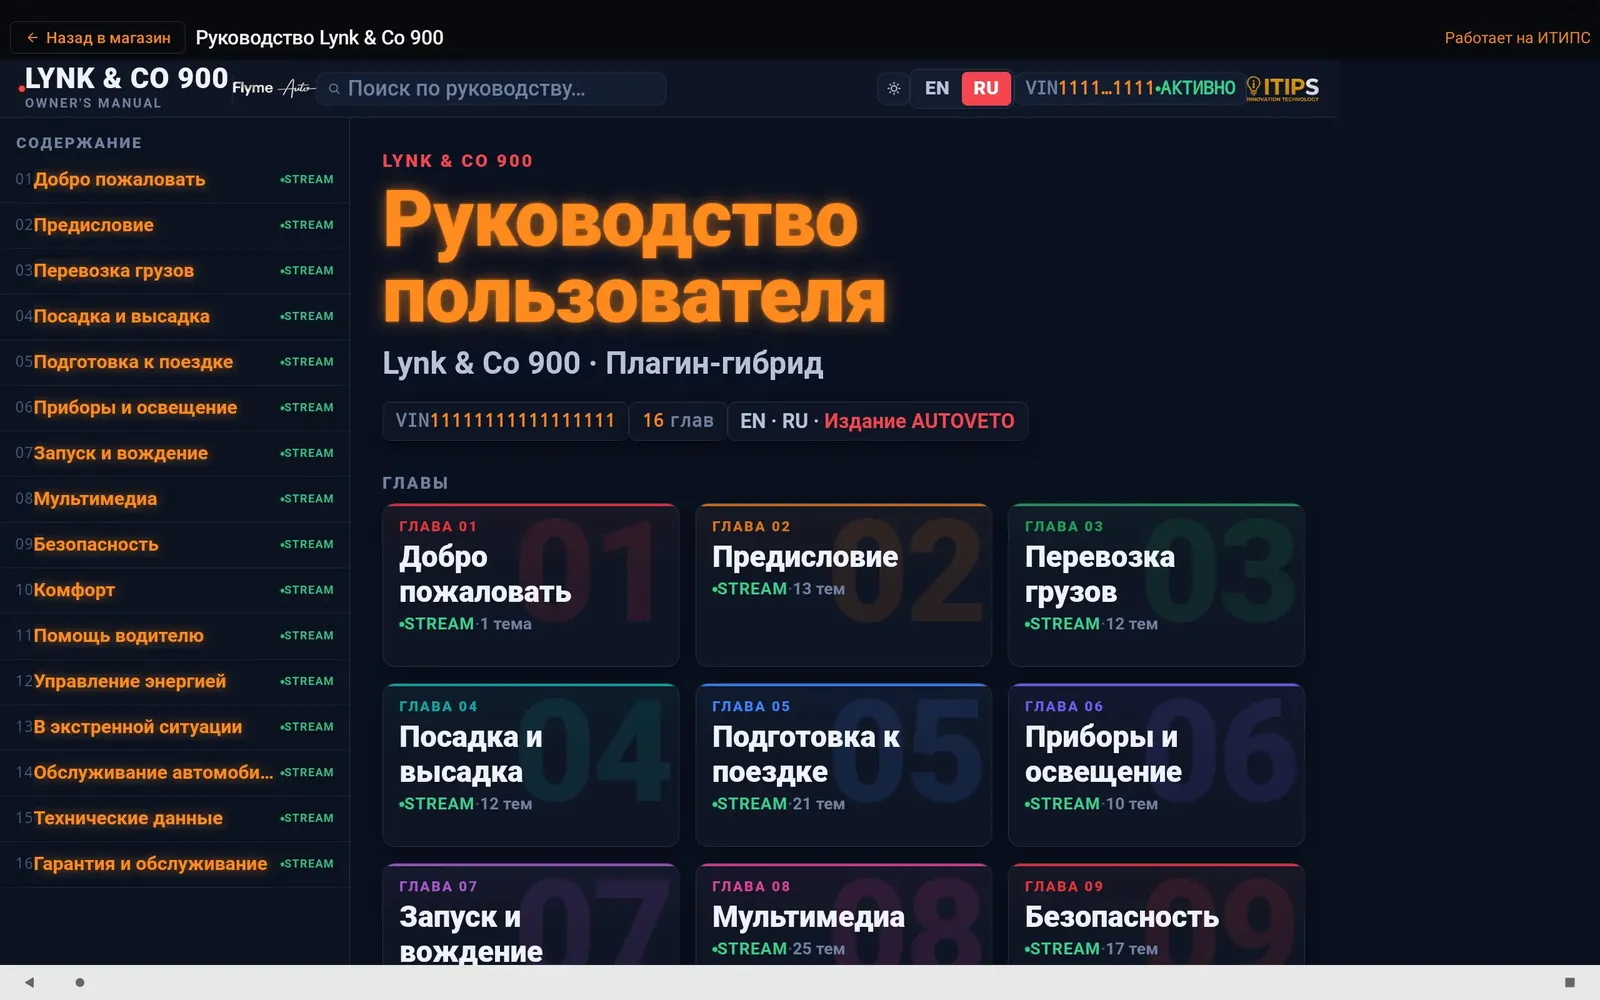
Task: Tap the Android home circle
Action: click(x=80, y=982)
